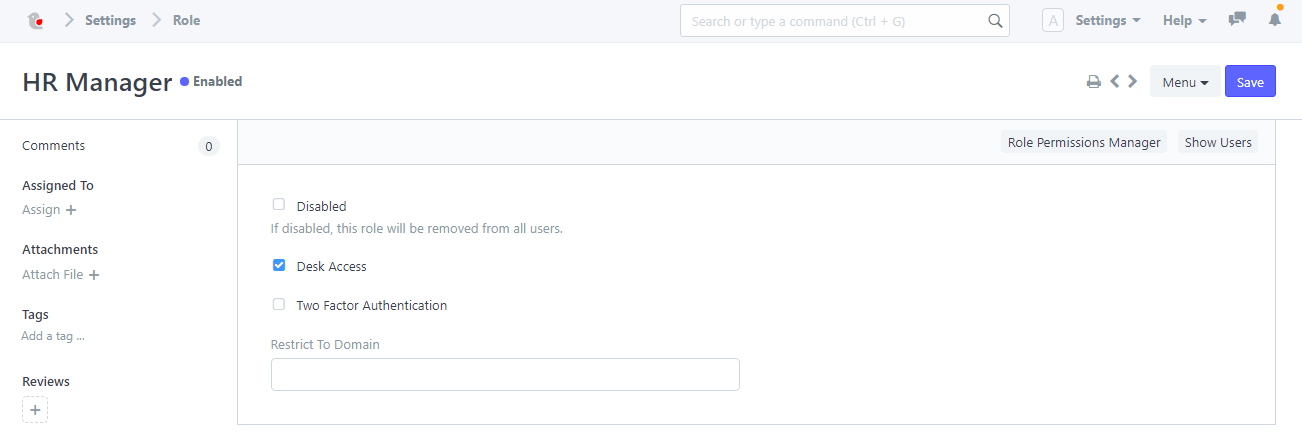Click the search magnifier icon
Image resolution: width=1302 pixels, height=439 pixels.
tap(995, 21)
